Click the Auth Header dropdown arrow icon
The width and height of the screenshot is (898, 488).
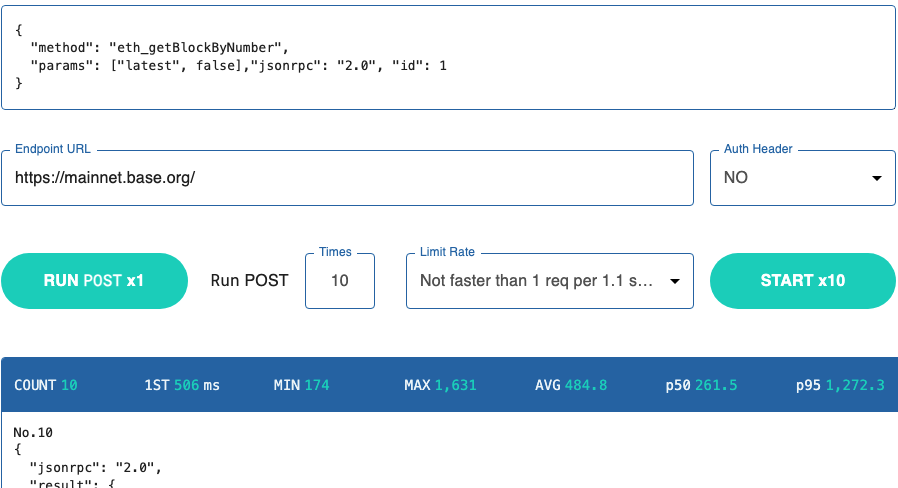click(877, 179)
